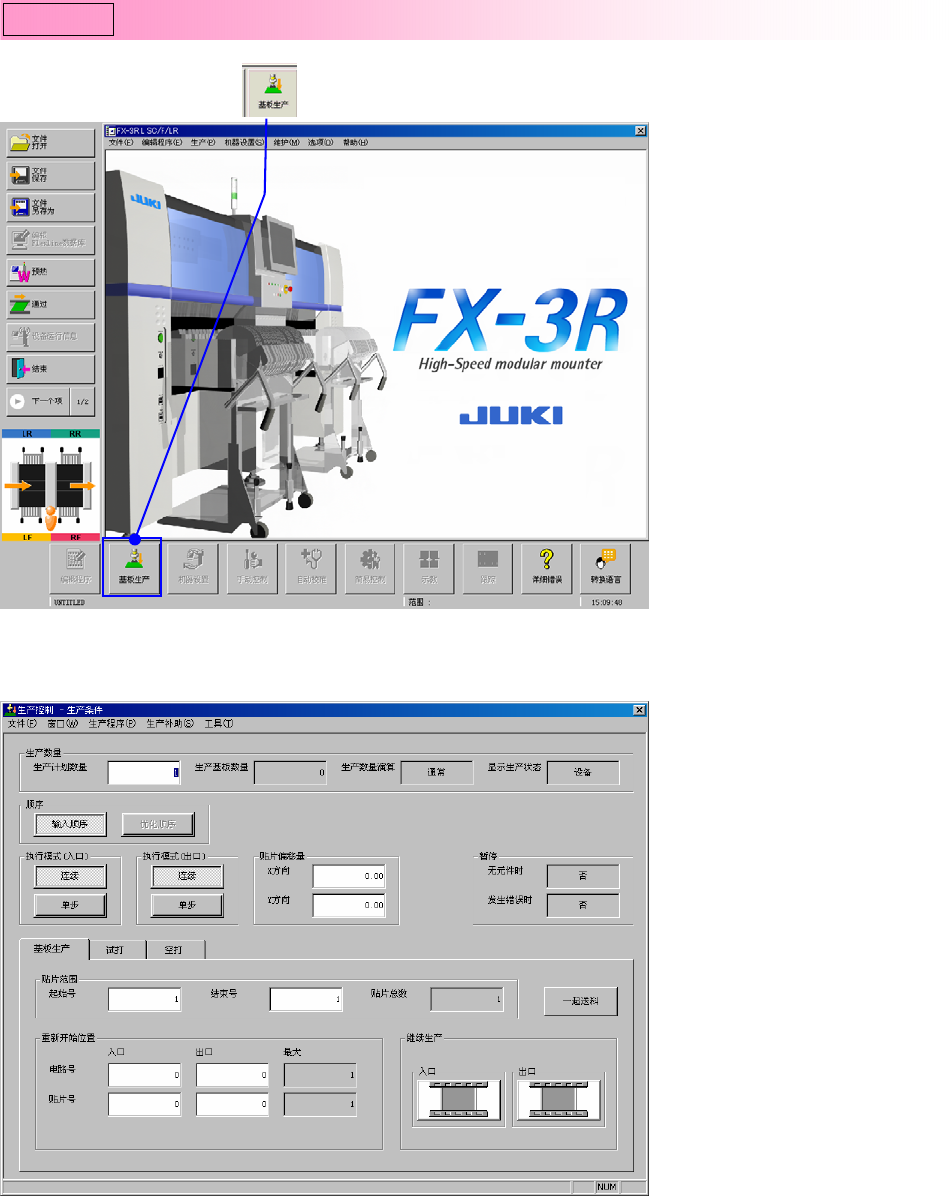This screenshot has height=1196, width=952.
Task: Click the four-squares 示教 icon in bottom toolbar
Action: click(x=429, y=568)
